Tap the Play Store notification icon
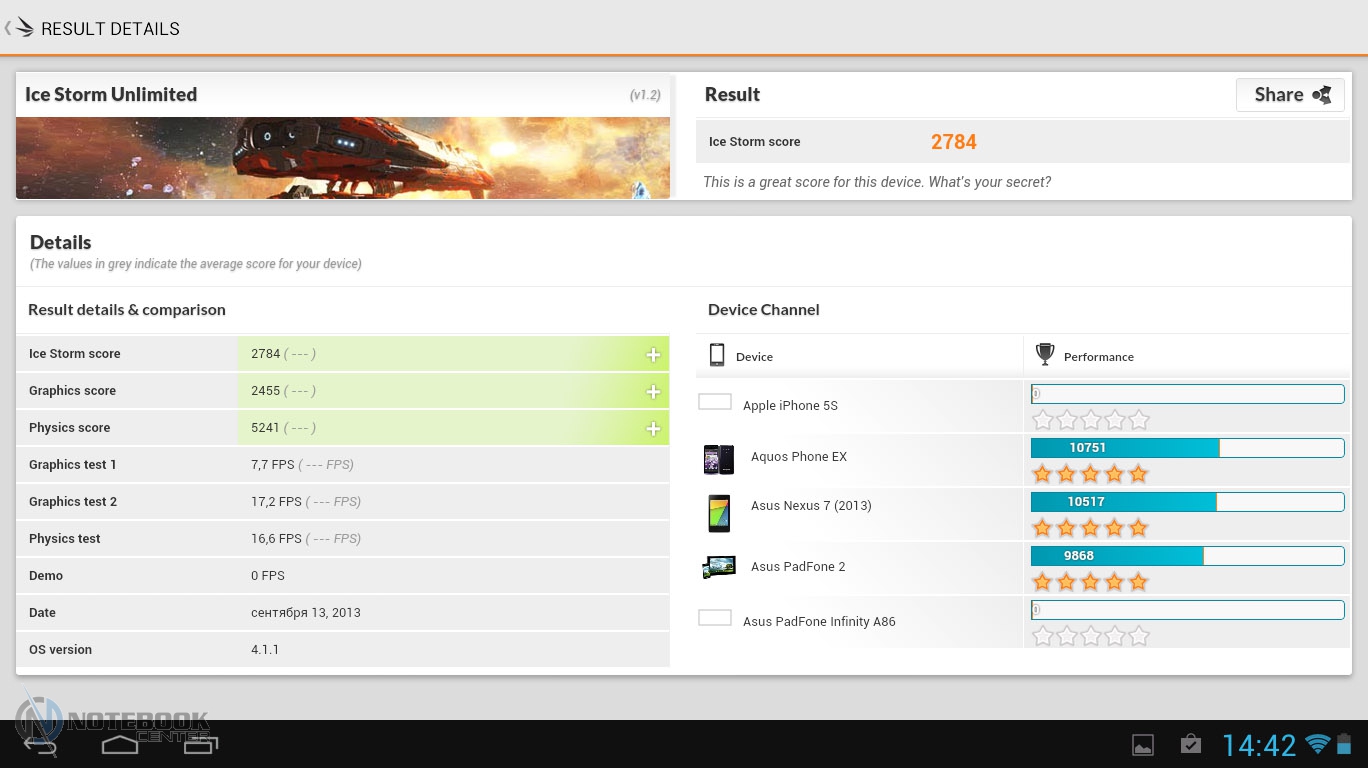The width and height of the screenshot is (1368, 768). (1190, 744)
